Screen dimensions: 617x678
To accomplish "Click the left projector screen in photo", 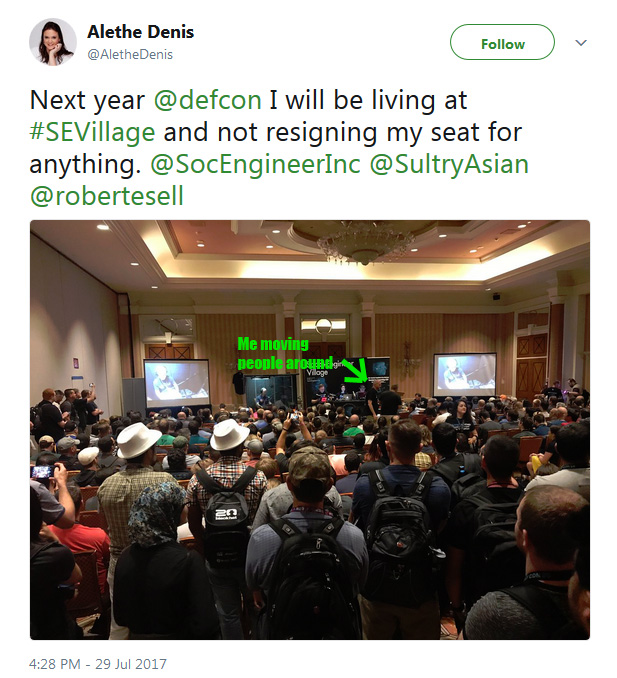I will tap(176, 383).
